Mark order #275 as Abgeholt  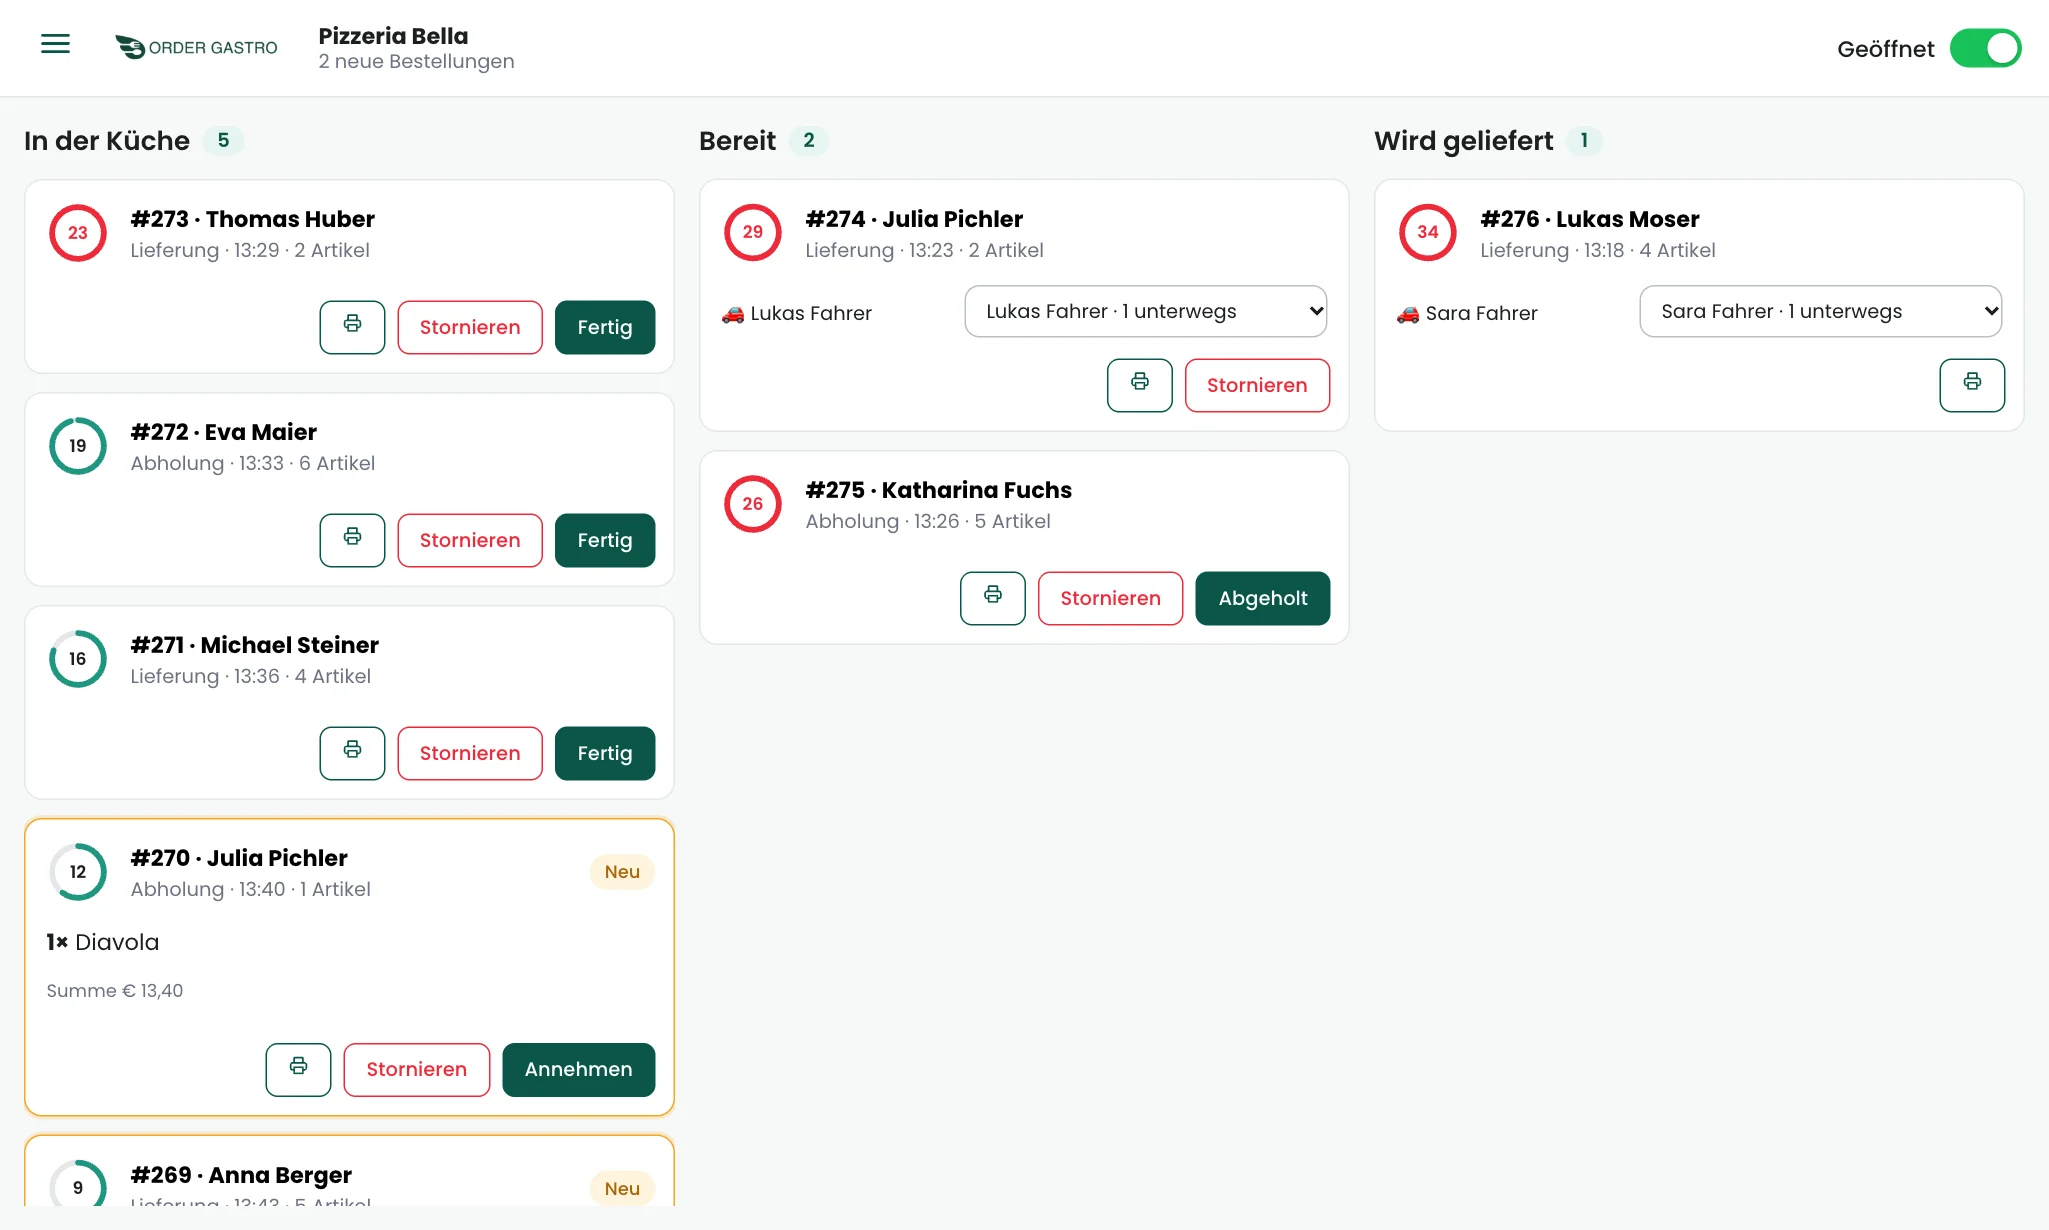1263,598
